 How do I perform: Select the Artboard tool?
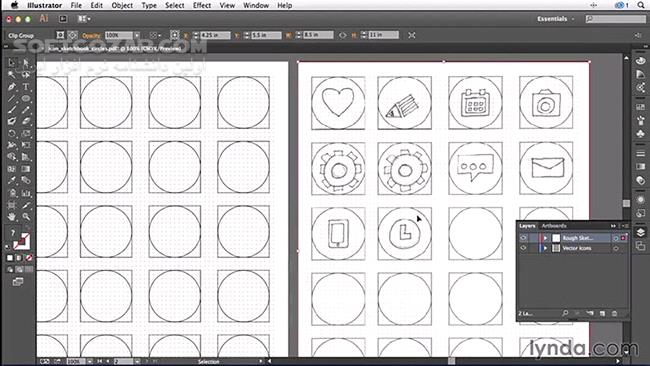[x=12, y=205]
